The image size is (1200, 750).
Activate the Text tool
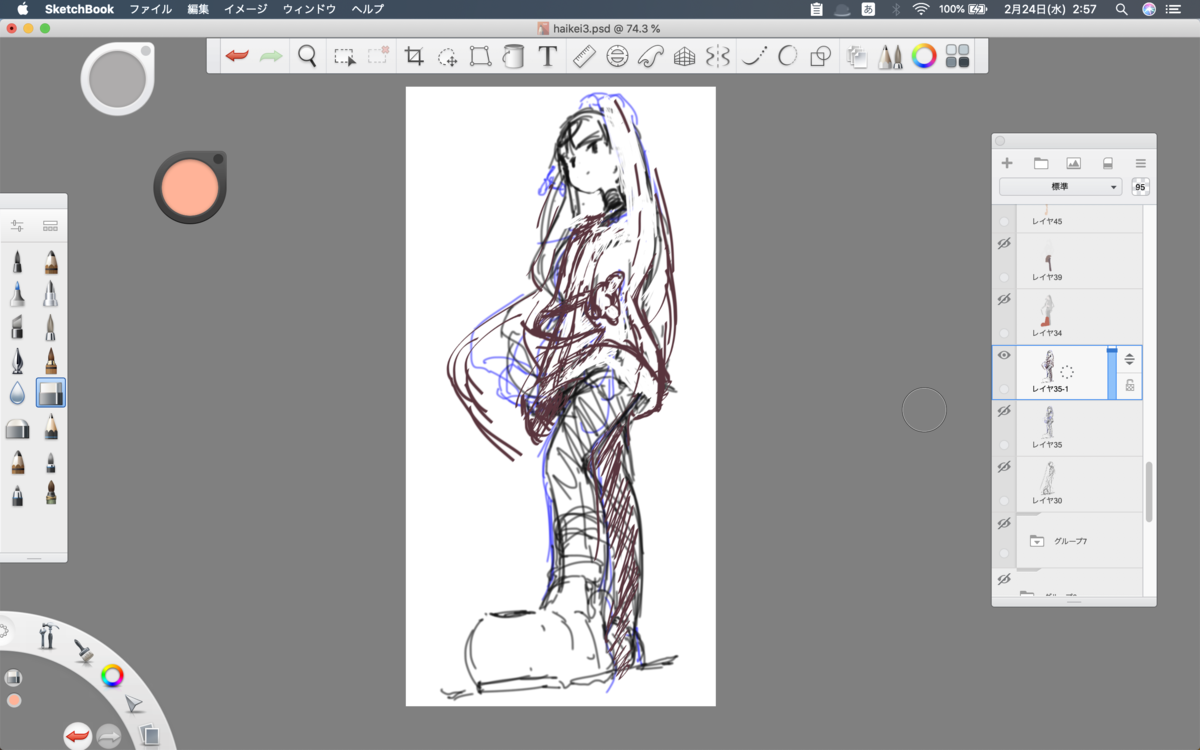pyautogui.click(x=547, y=57)
